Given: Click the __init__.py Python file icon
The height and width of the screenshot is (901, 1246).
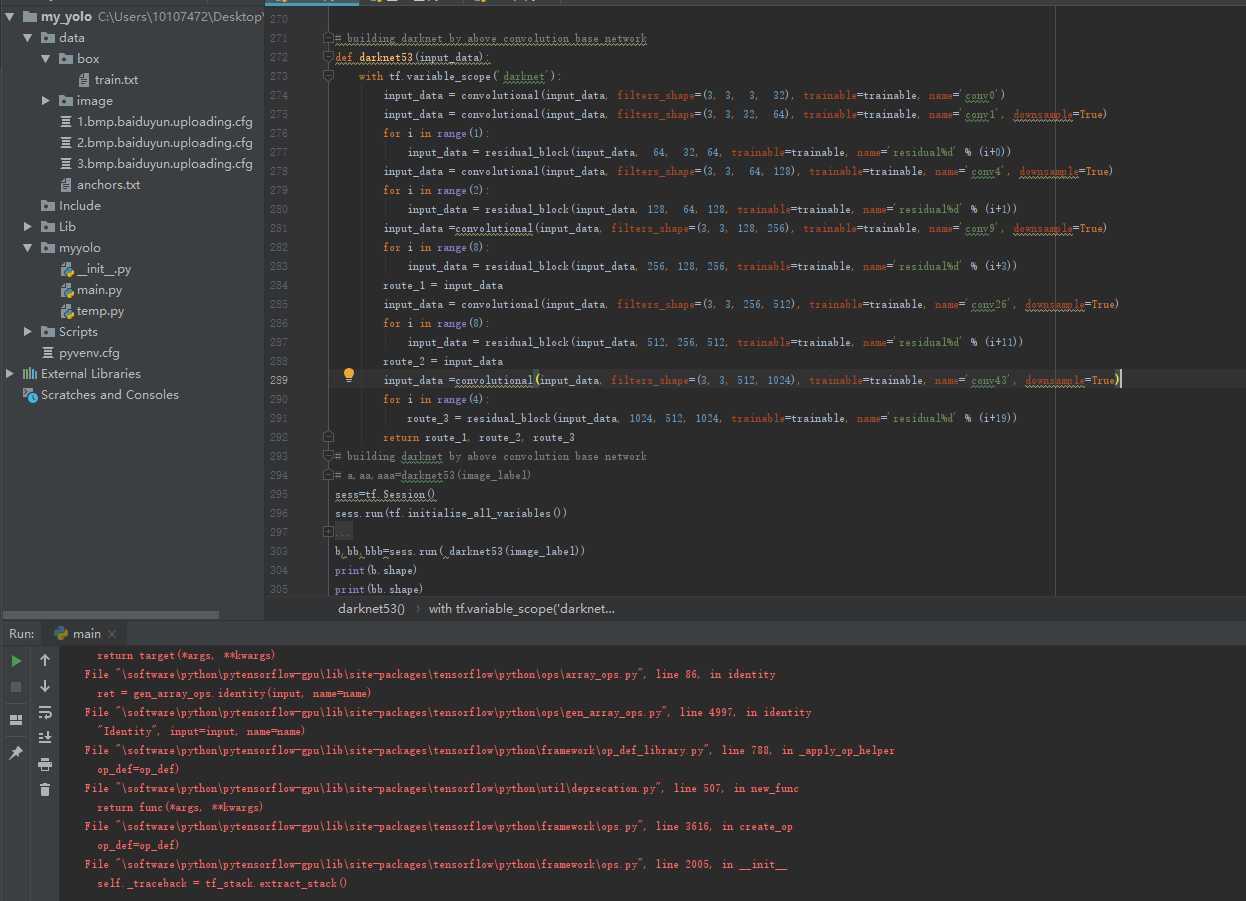Looking at the screenshot, I should coord(68,269).
